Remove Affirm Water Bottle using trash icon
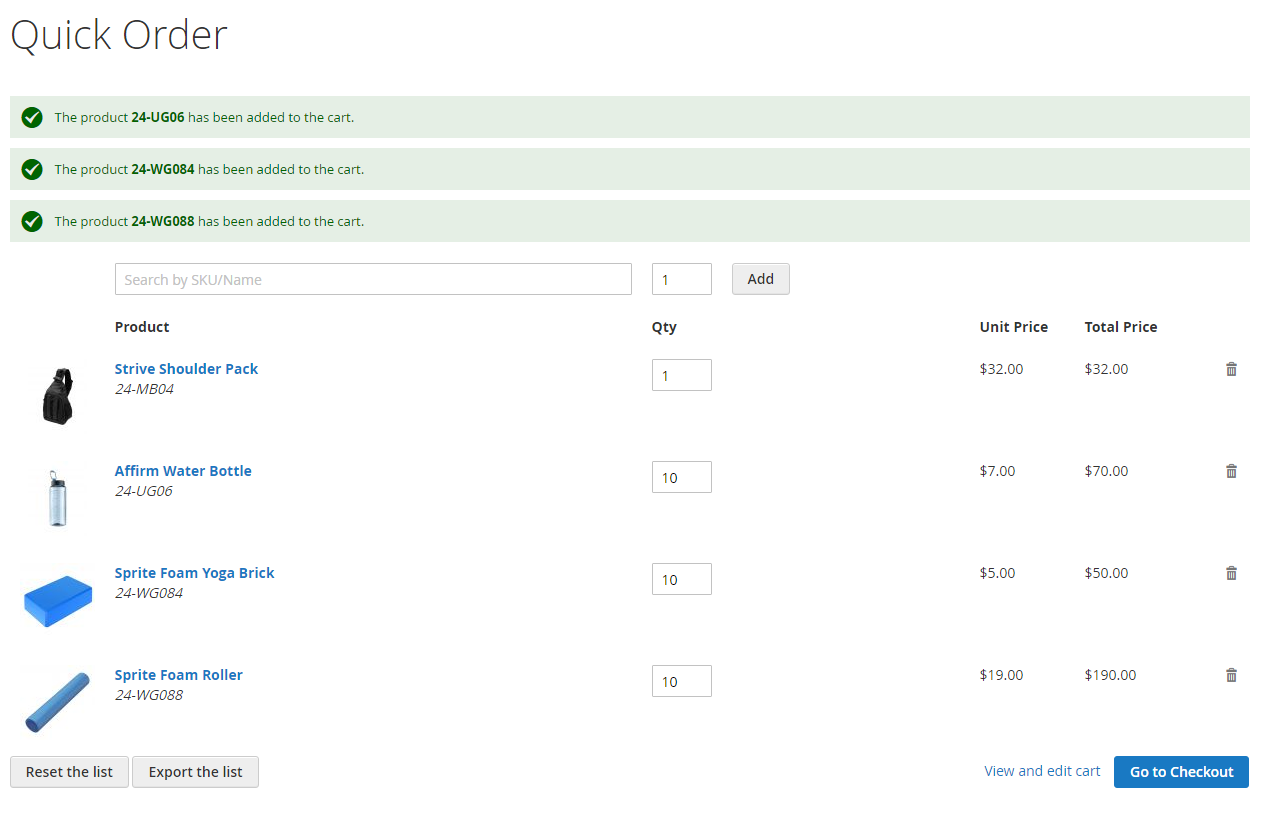The height and width of the screenshot is (833, 1263). (1231, 471)
